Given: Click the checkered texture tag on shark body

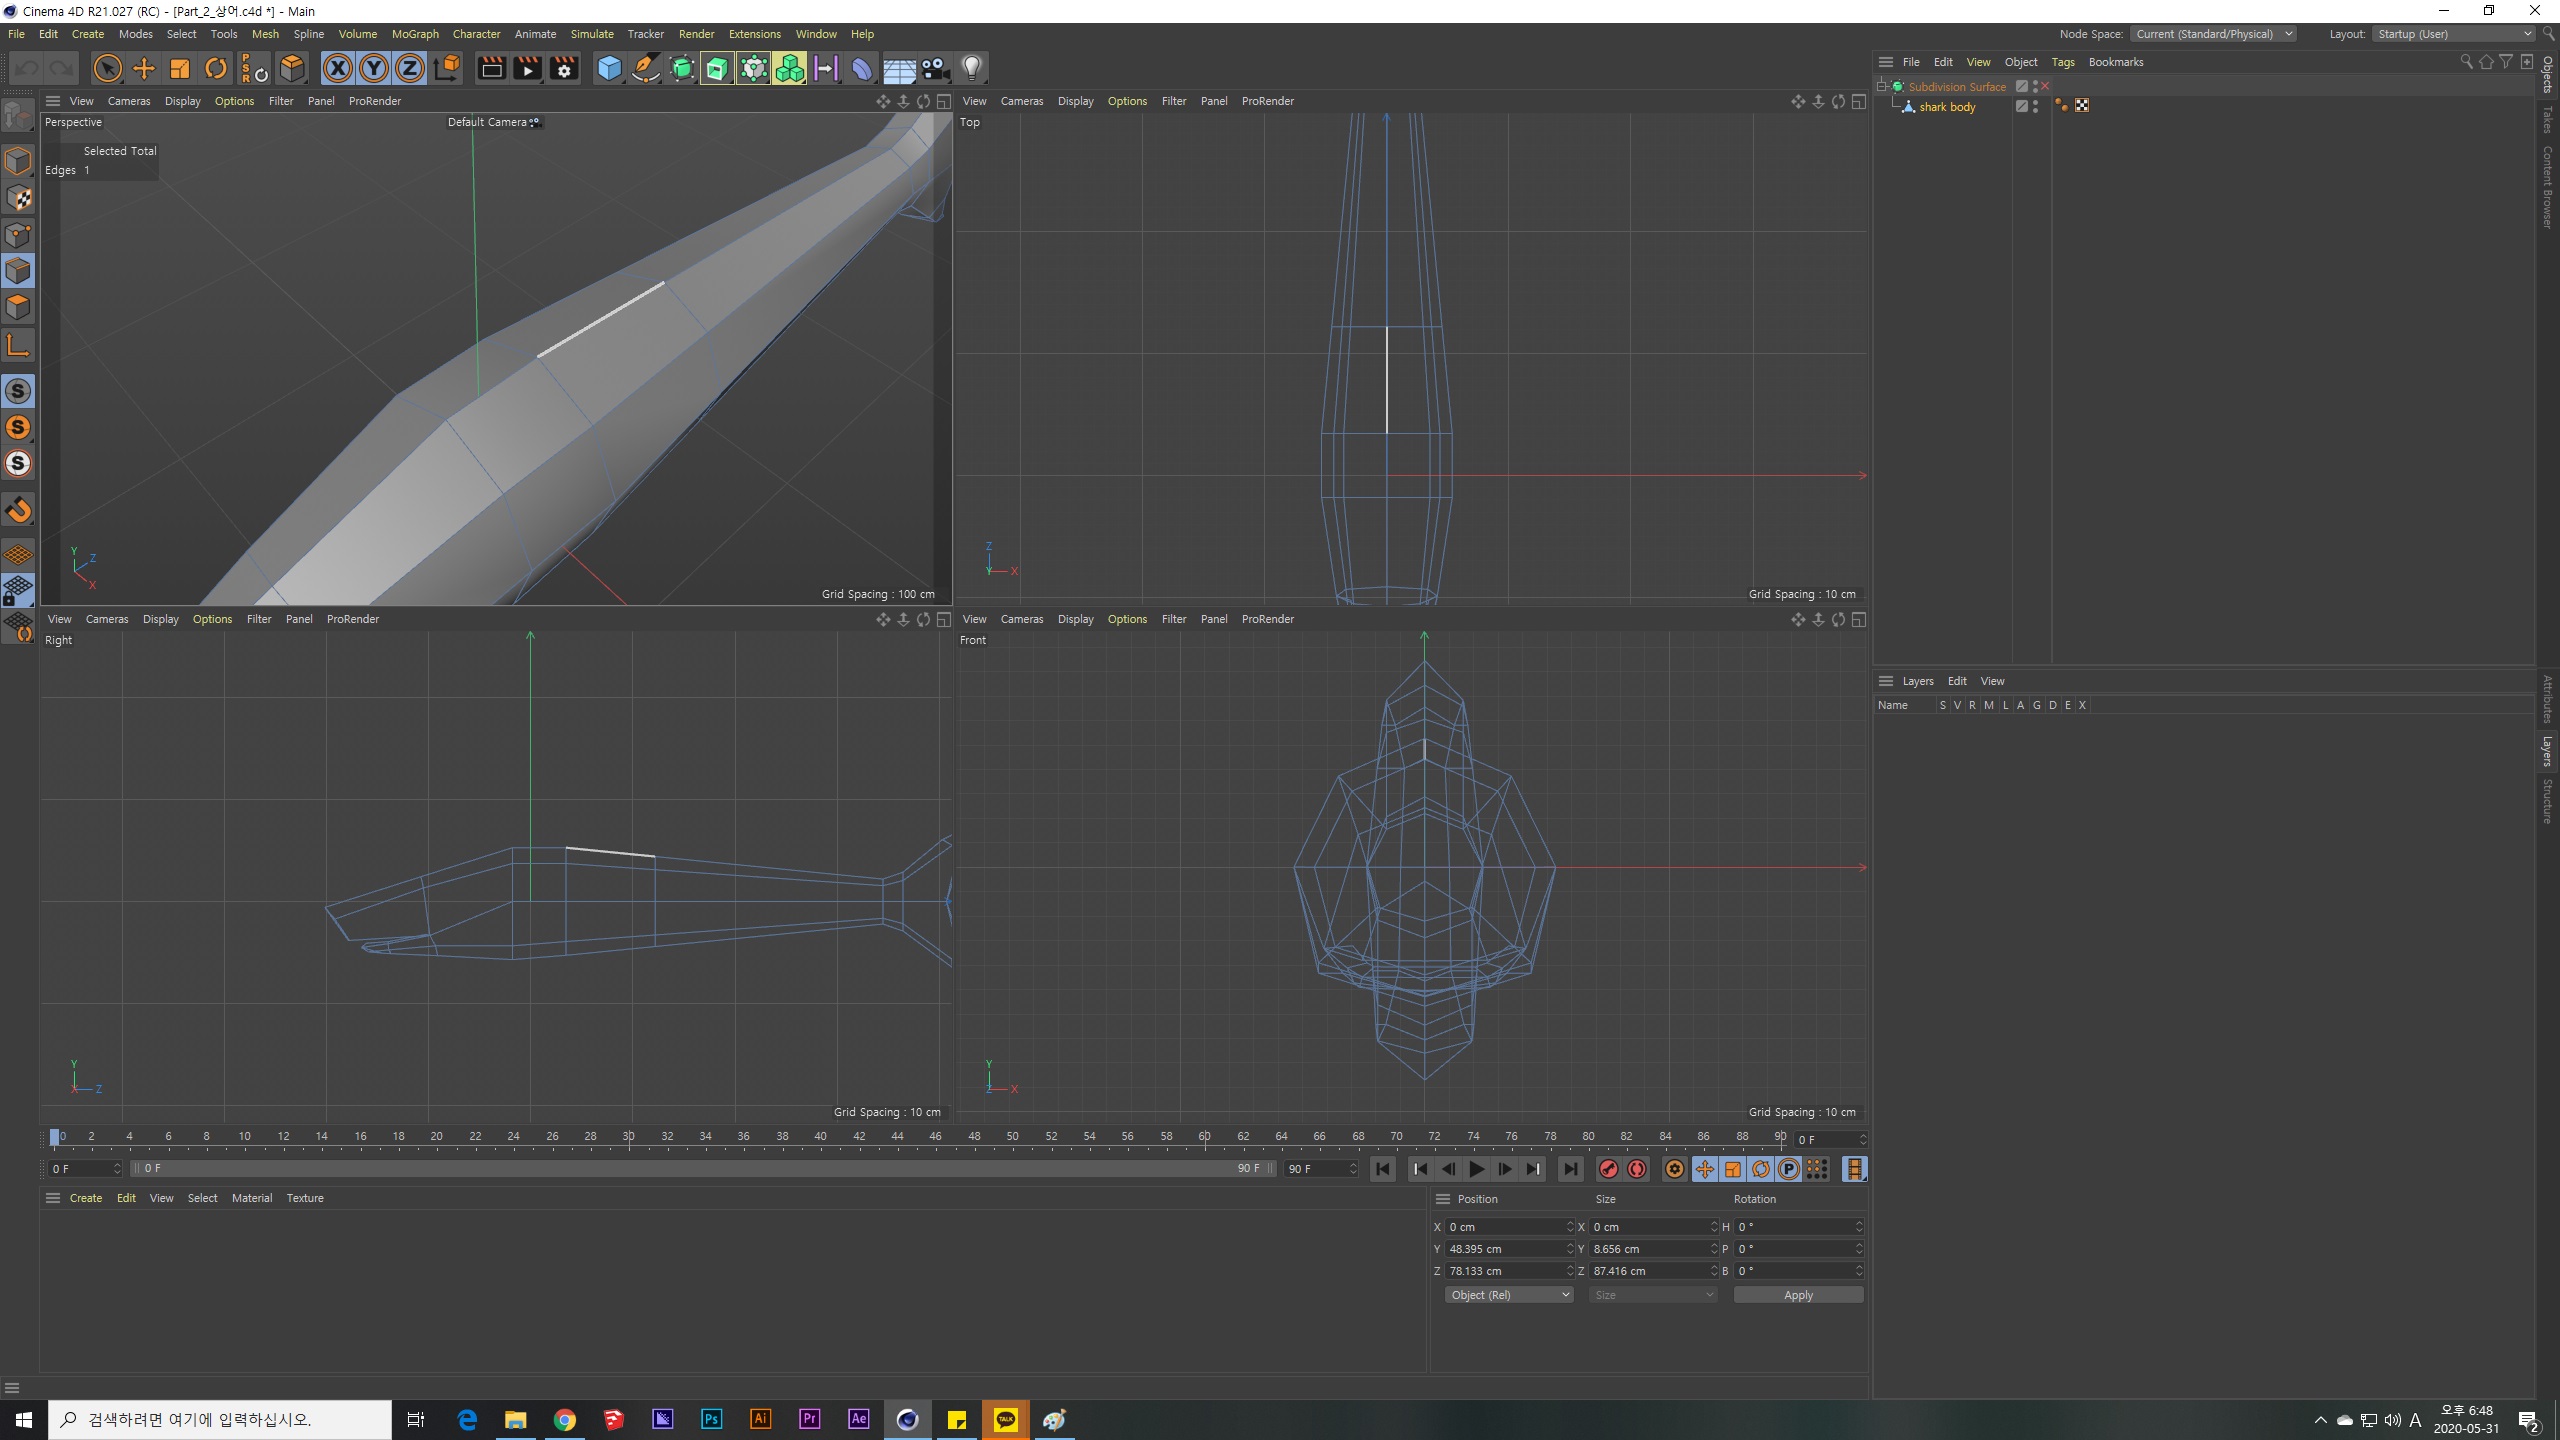Looking at the screenshot, I should pyautogui.click(x=2082, y=106).
